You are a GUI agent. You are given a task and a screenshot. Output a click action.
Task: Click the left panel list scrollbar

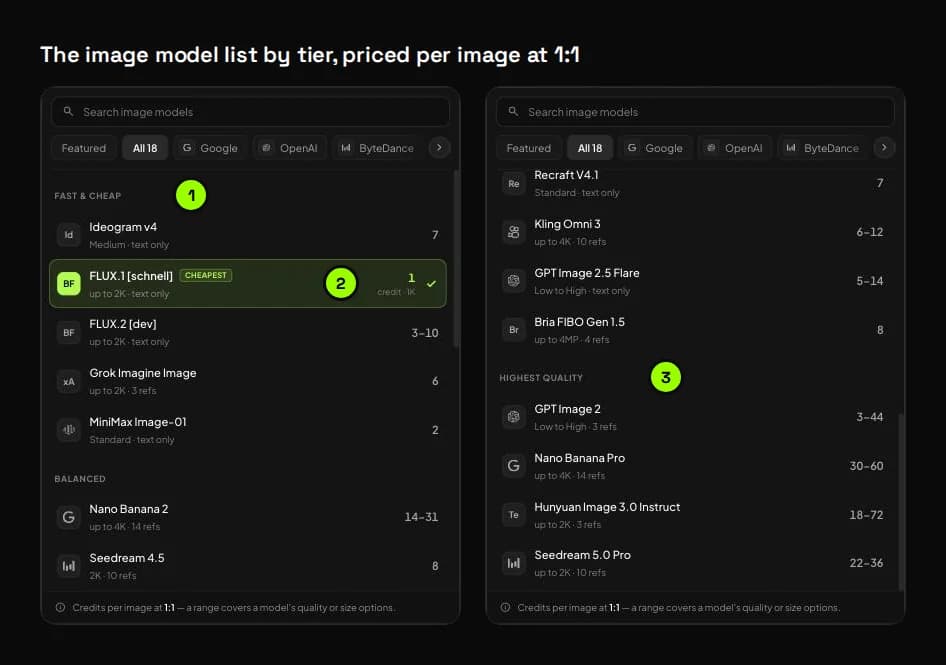coord(456,259)
